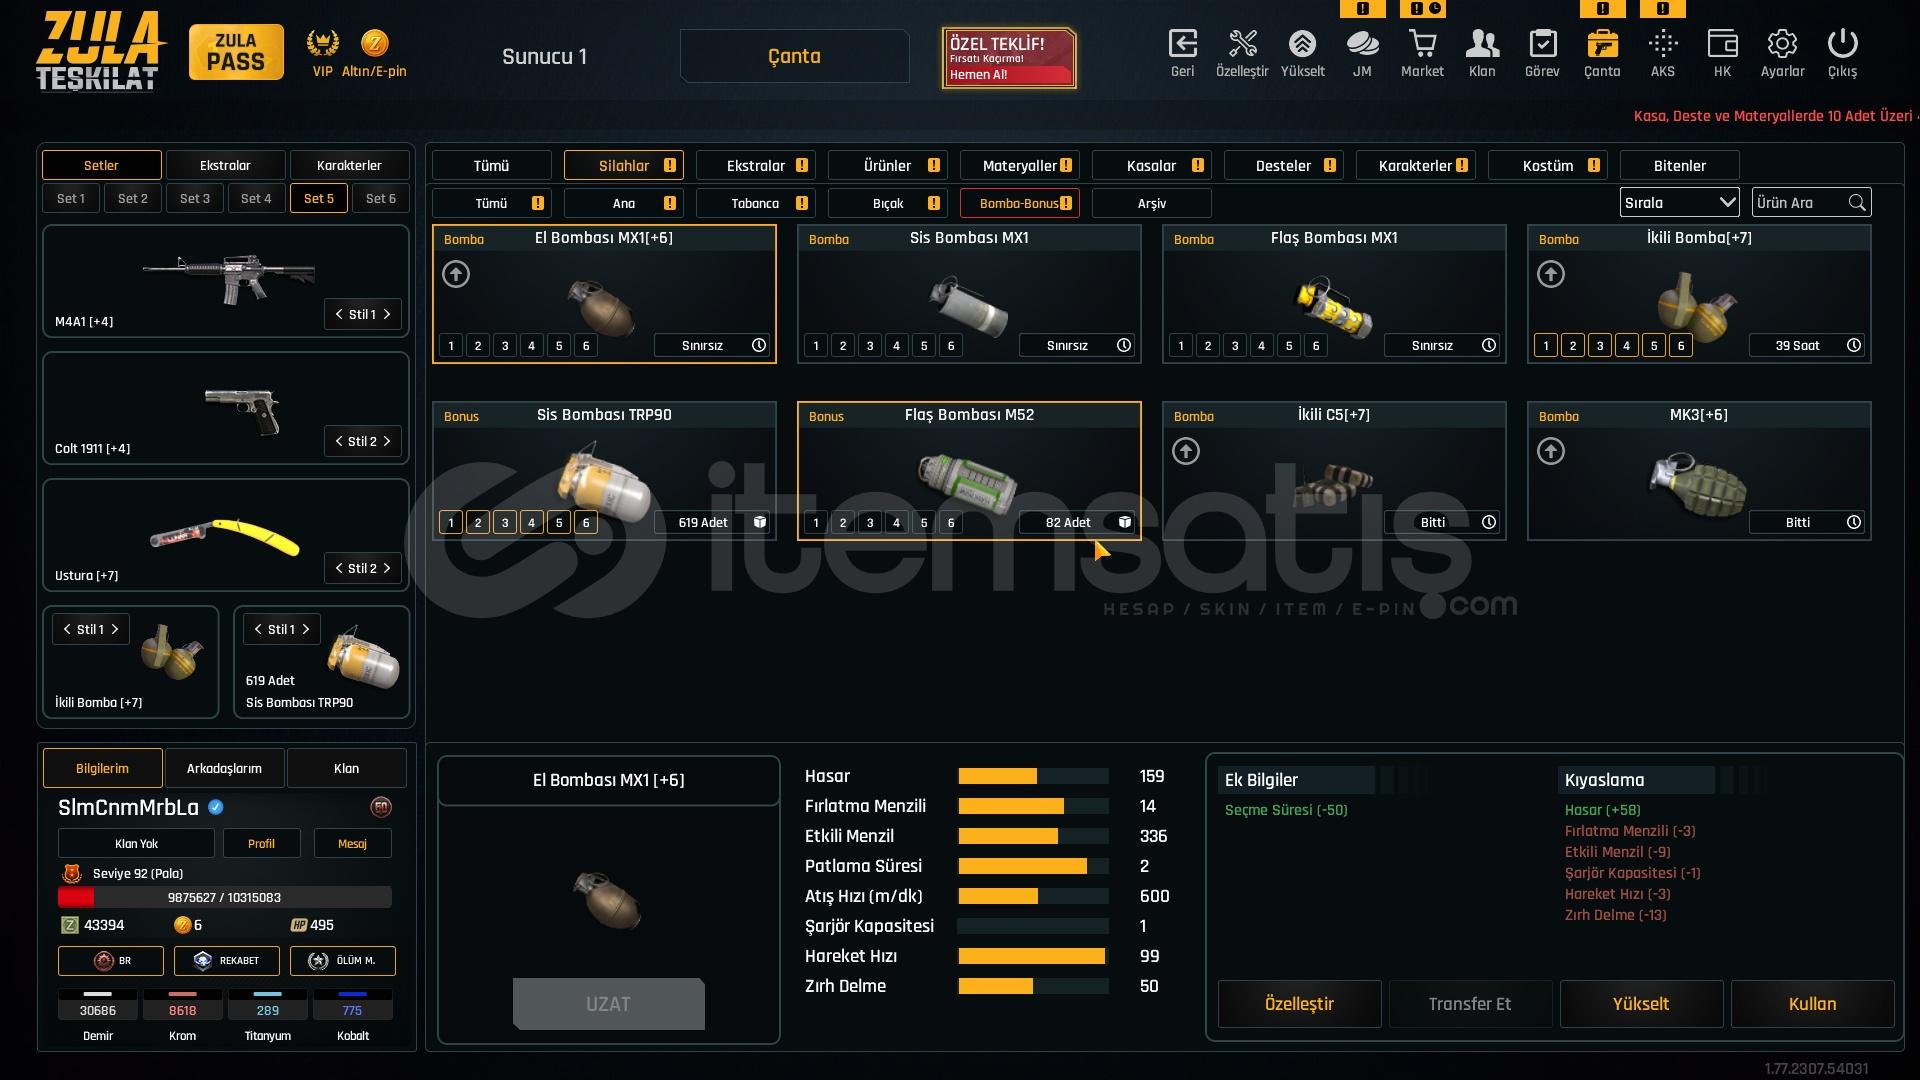Click upgrade arrow on MK3[+6] card
The height and width of the screenshot is (1080, 1920).
tap(1551, 451)
